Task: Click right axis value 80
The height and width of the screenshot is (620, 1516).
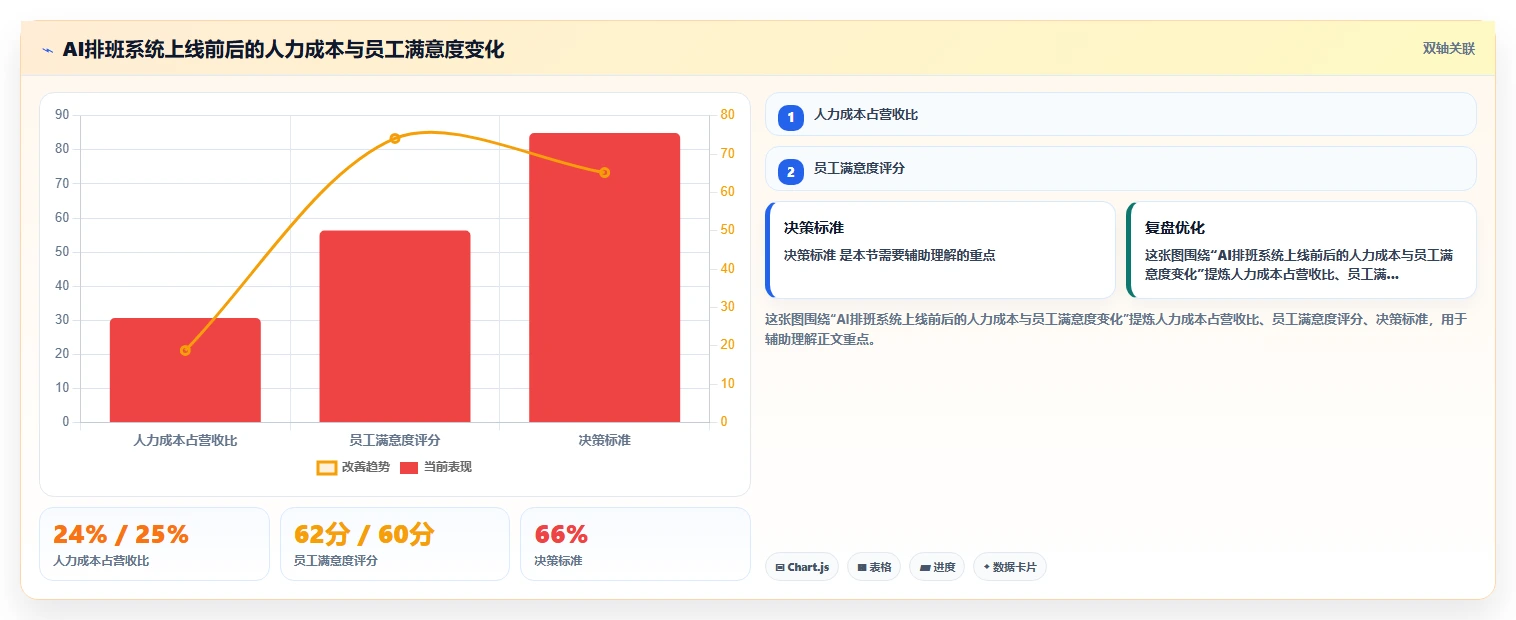Action: 727,115
